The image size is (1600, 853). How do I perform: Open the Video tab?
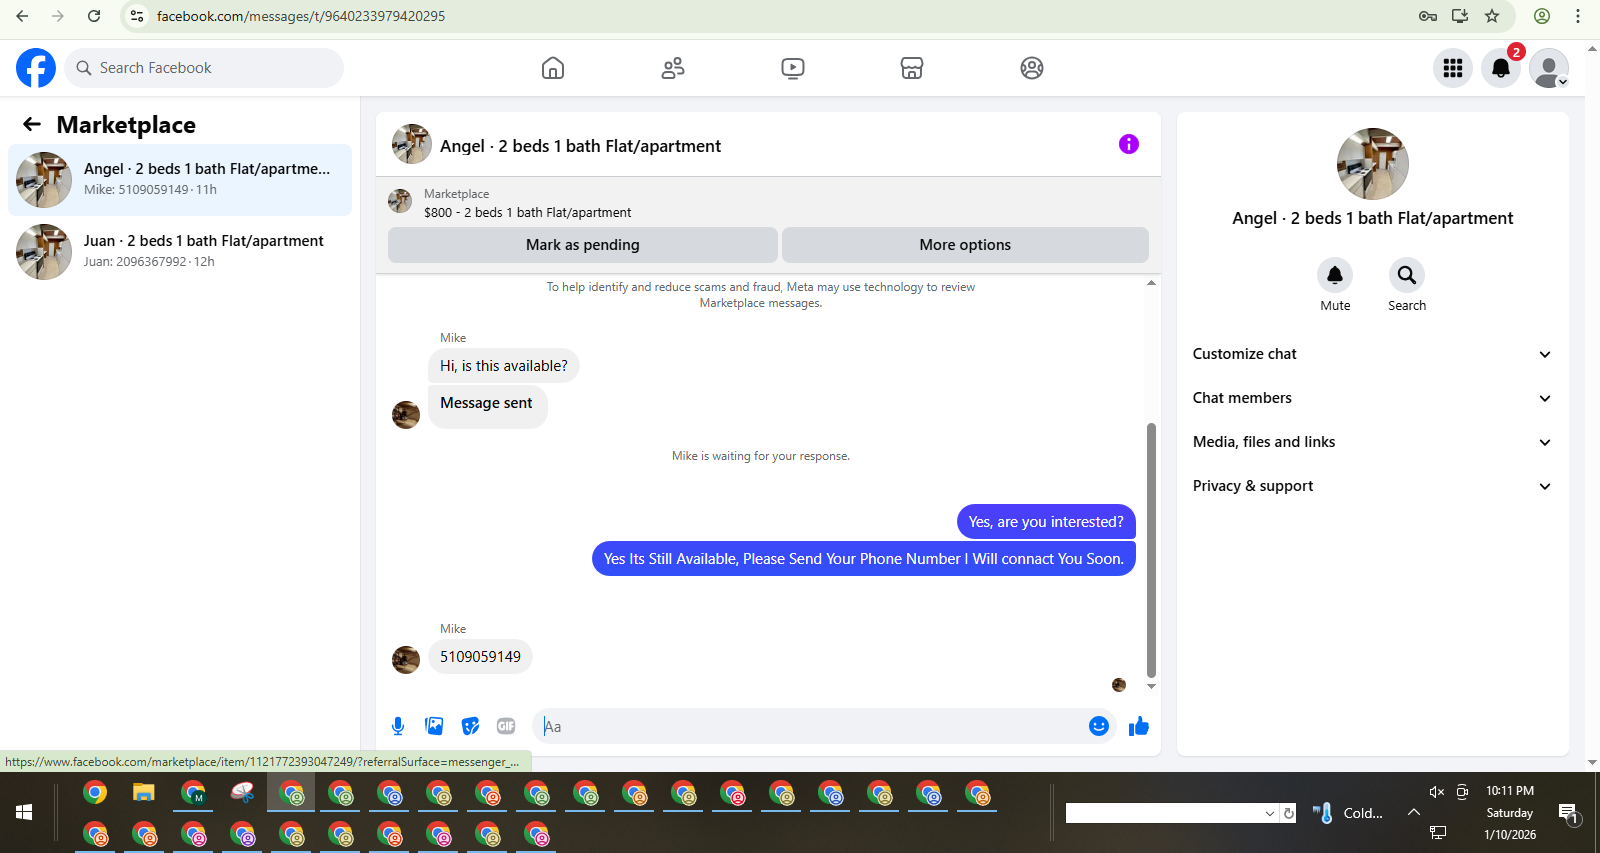click(x=793, y=68)
